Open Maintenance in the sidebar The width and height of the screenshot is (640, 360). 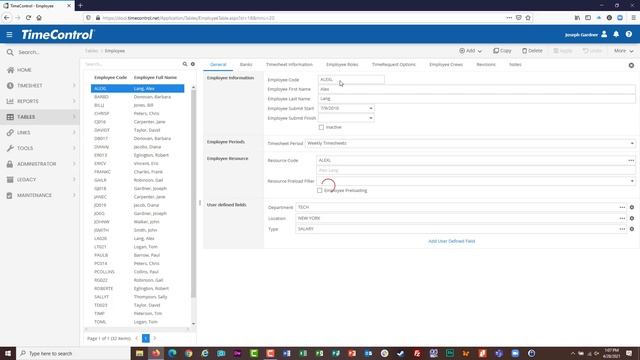click(x=40, y=195)
